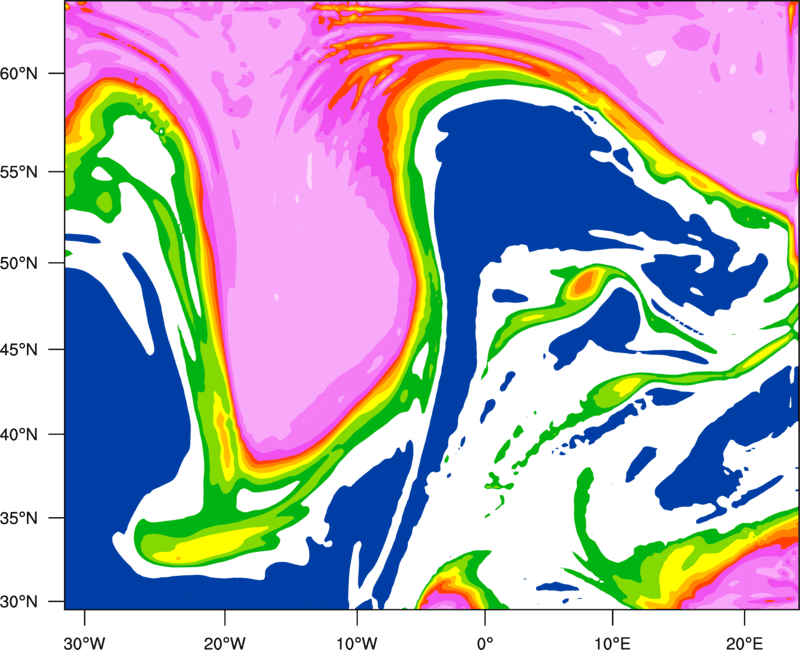Select the 55°N latitude label
The width and height of the screenshot is (800, 650).
[x=19, y=172]
